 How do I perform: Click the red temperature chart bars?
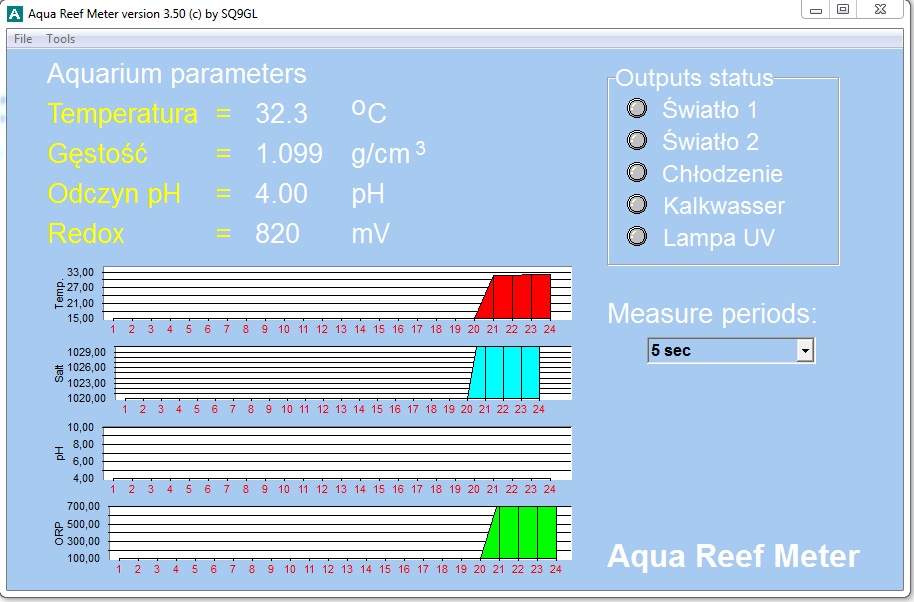coord(520,295)
